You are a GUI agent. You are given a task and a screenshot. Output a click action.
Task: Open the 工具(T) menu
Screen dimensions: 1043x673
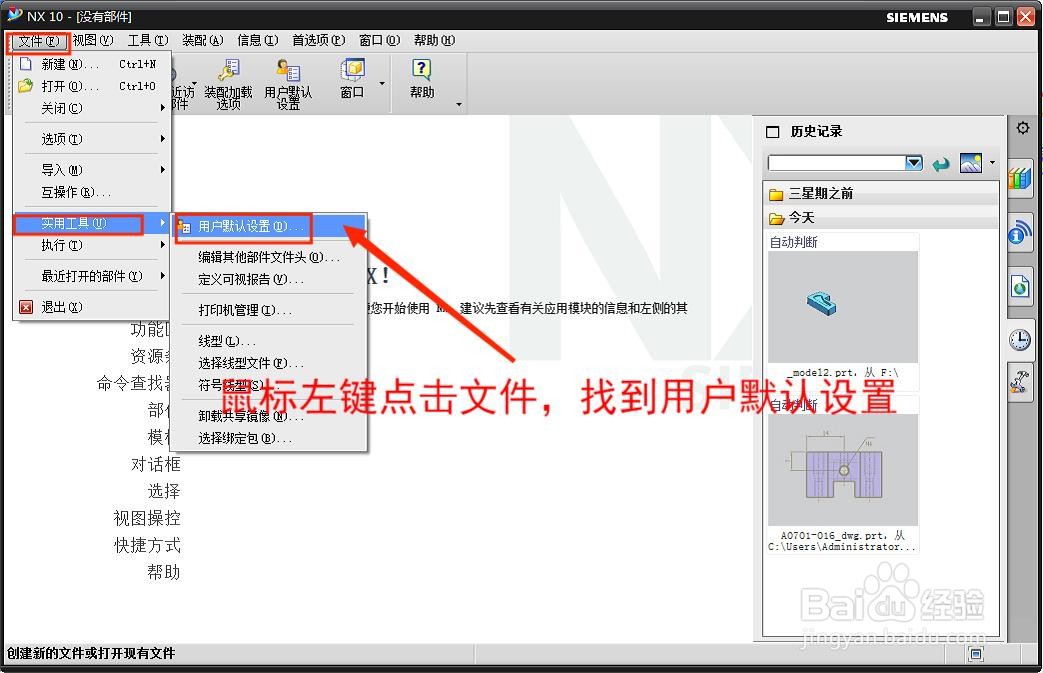(148, 41)
